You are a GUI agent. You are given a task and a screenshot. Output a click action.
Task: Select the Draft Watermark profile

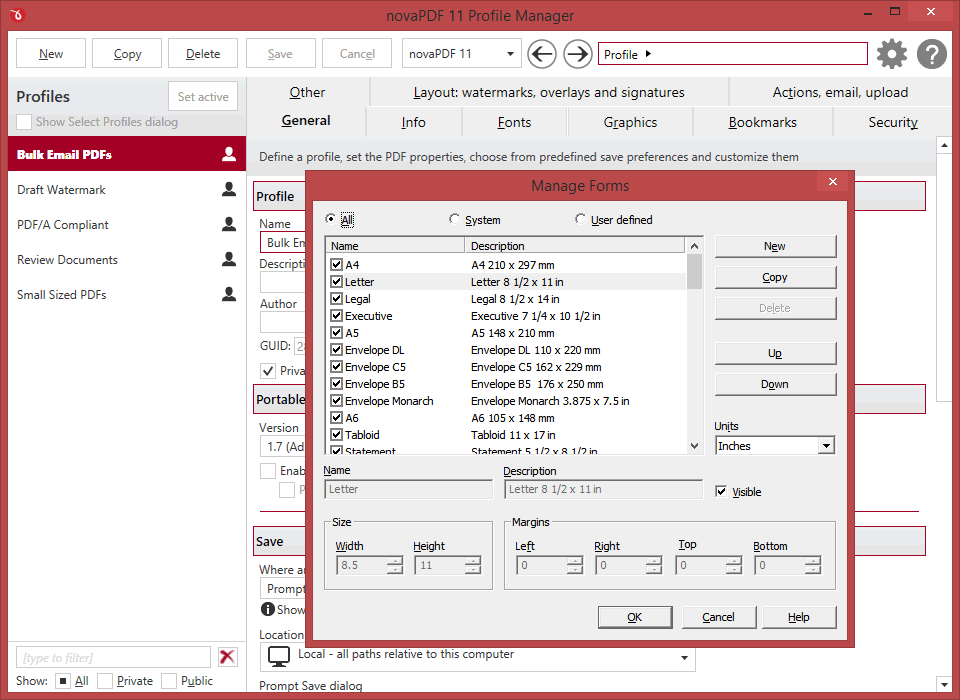tap(127, 189)
